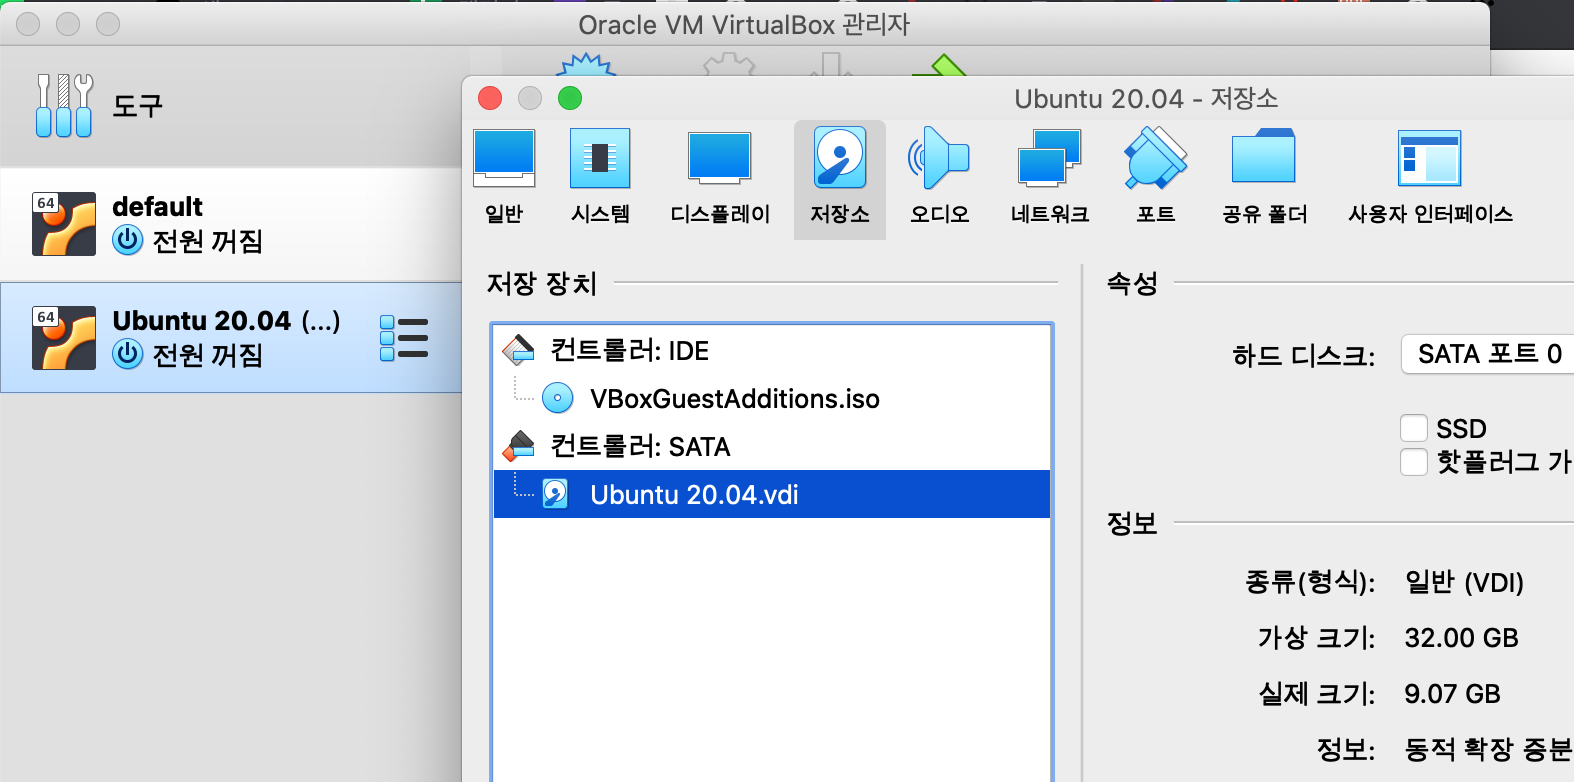
Task: Toggle the 핫플러그 가능 (hot-pluggable) checkbox
Action: 1414,462
